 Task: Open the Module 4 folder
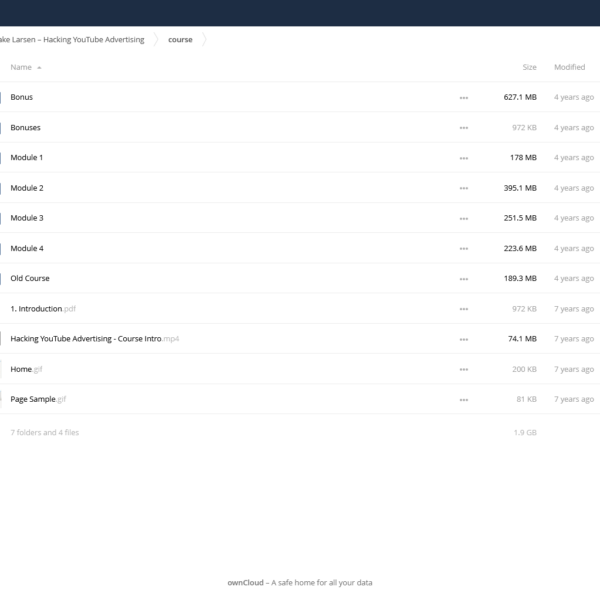[27, 248]
